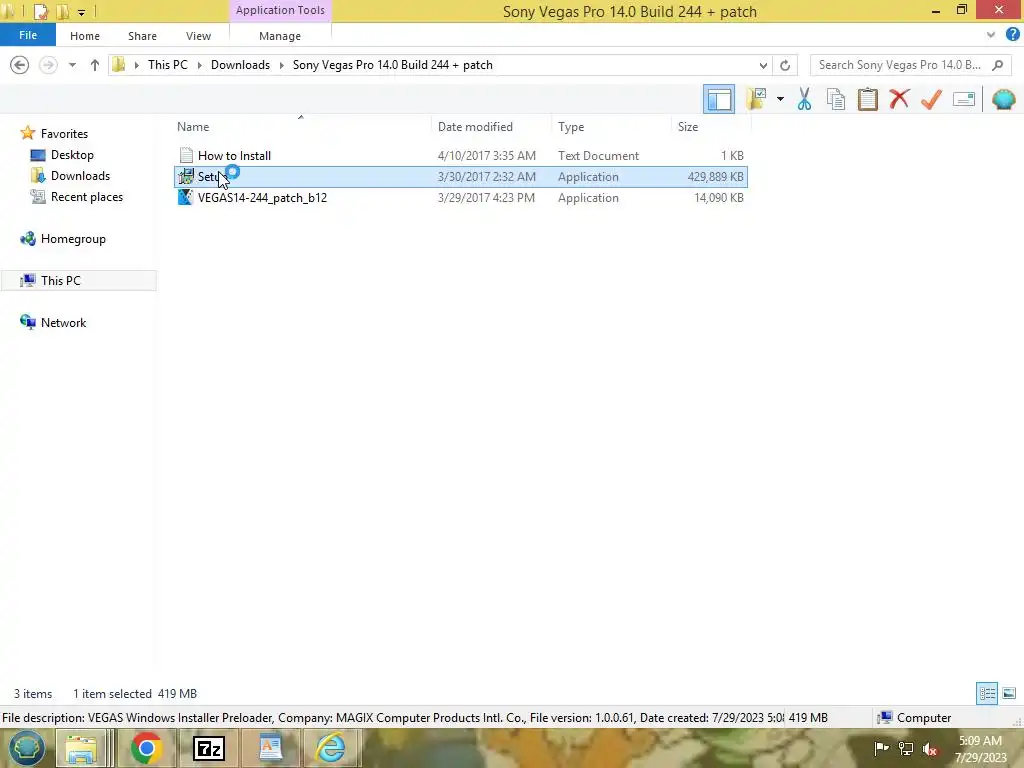Switch to the Share ribbon tab
The height and width of the screenshot is (768, 1024).
[142, 36]
